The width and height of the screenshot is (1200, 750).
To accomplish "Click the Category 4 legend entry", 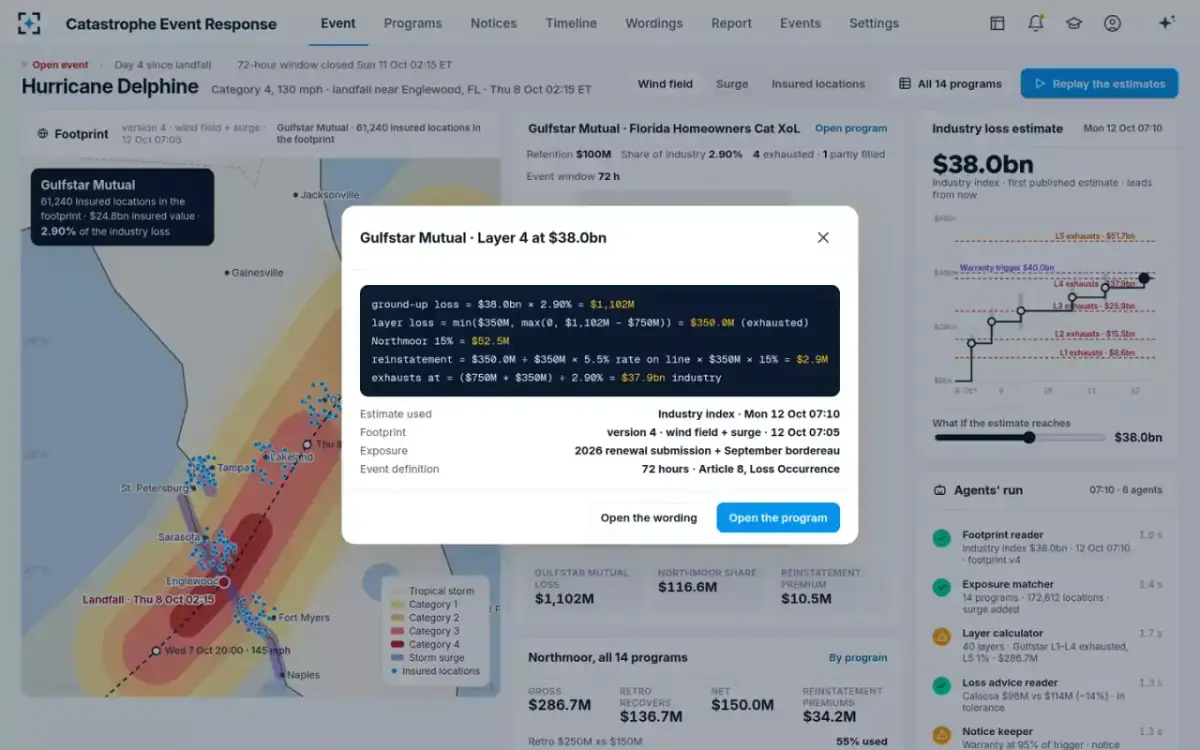I will (x=425, y=645).
